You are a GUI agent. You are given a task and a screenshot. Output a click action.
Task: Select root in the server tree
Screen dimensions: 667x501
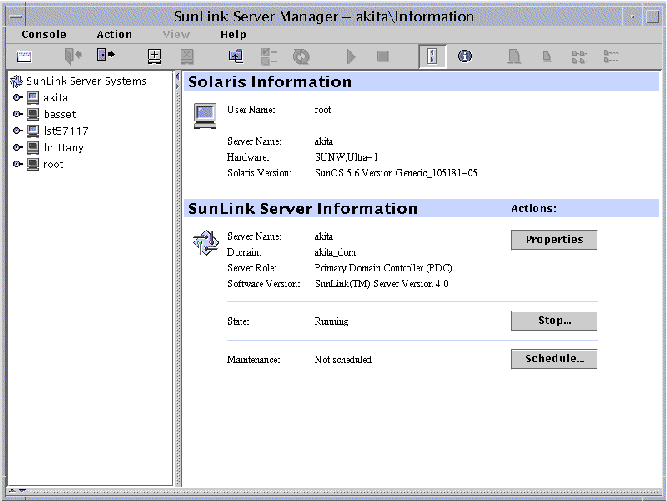click(53, 164)
